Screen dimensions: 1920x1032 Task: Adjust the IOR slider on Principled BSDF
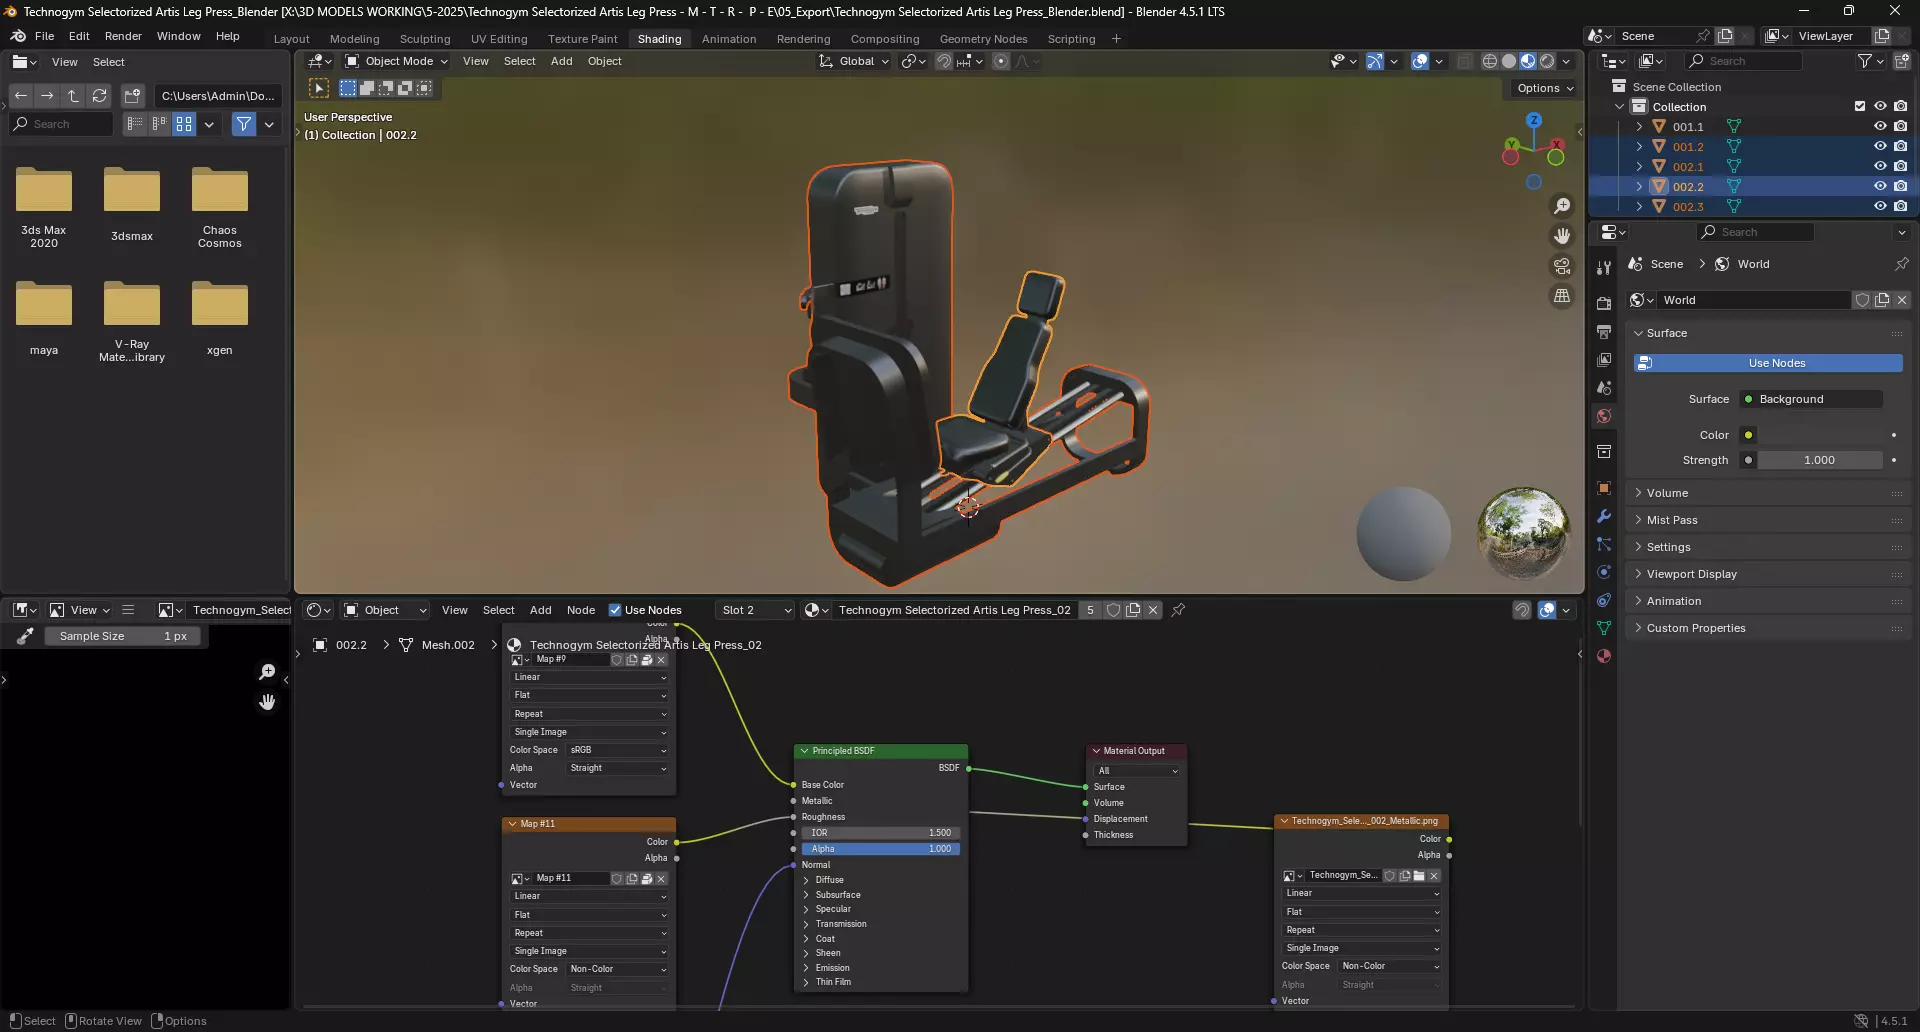click(880, 833)
